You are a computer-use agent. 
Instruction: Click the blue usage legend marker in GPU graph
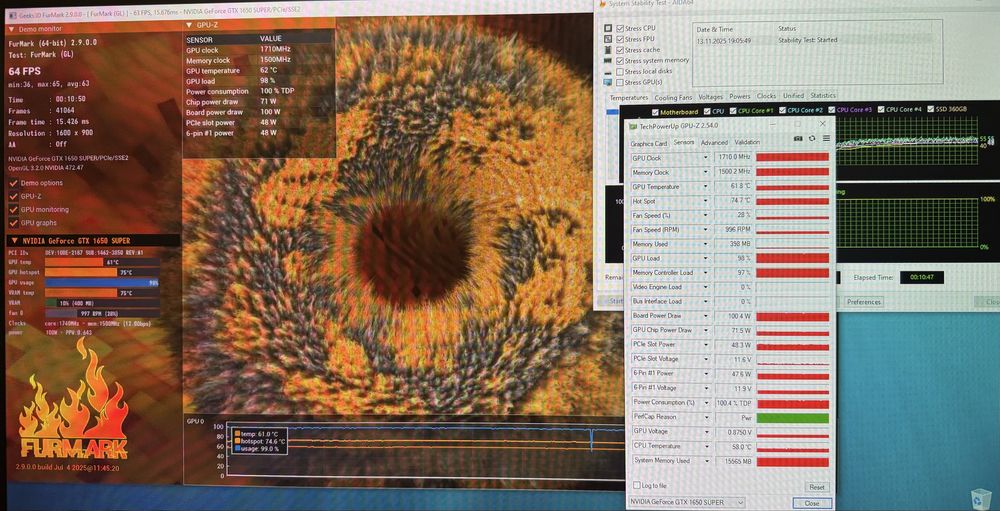click(237, 449)
